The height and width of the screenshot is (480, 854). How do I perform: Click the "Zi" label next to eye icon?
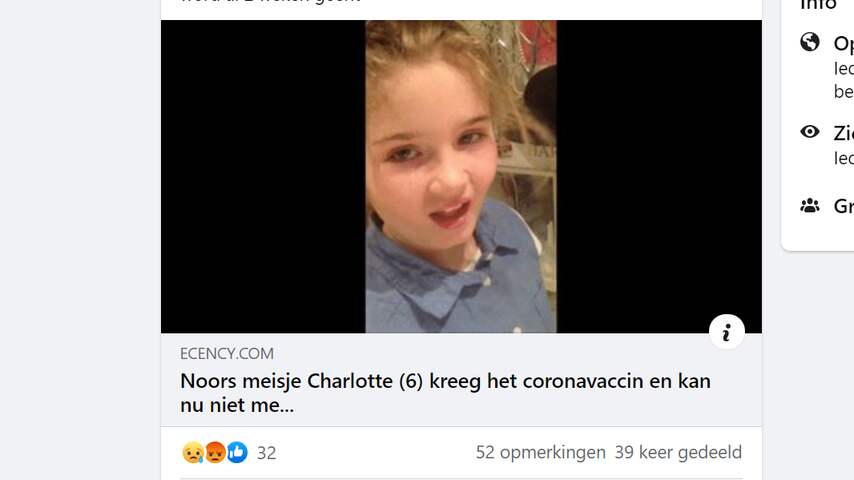pos(843,133)
